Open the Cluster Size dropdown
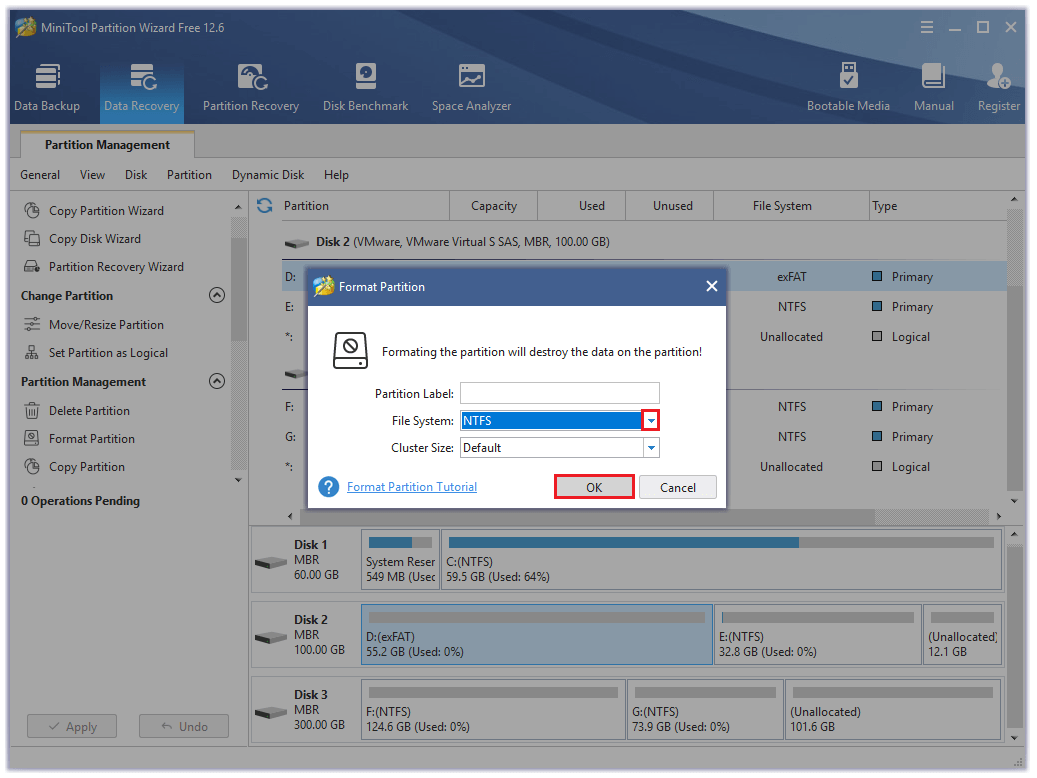 click(650, 447)
